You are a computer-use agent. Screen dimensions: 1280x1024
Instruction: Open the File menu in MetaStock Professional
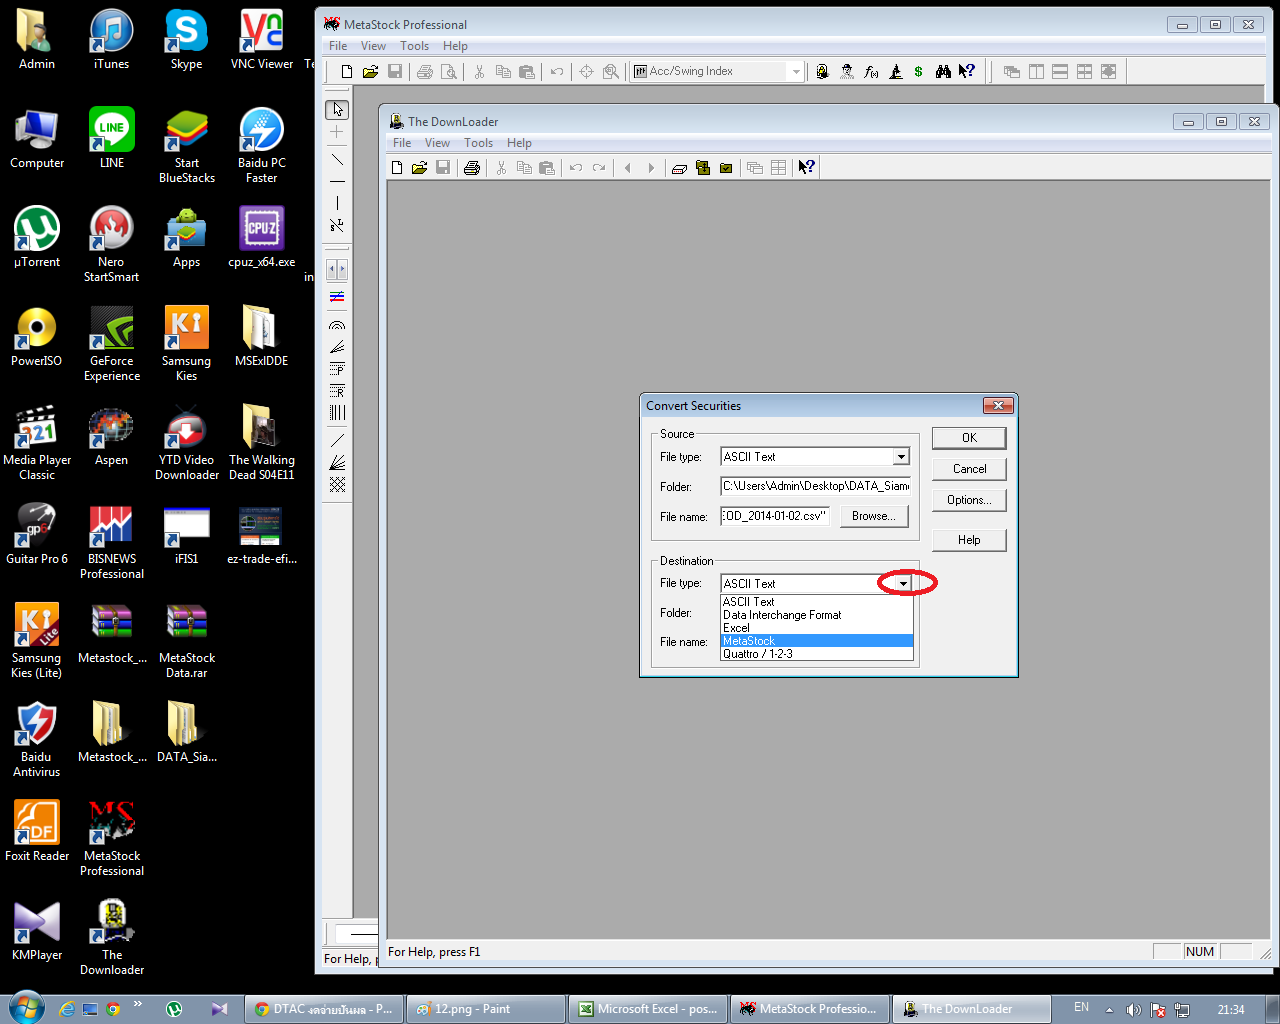point(338,46)
